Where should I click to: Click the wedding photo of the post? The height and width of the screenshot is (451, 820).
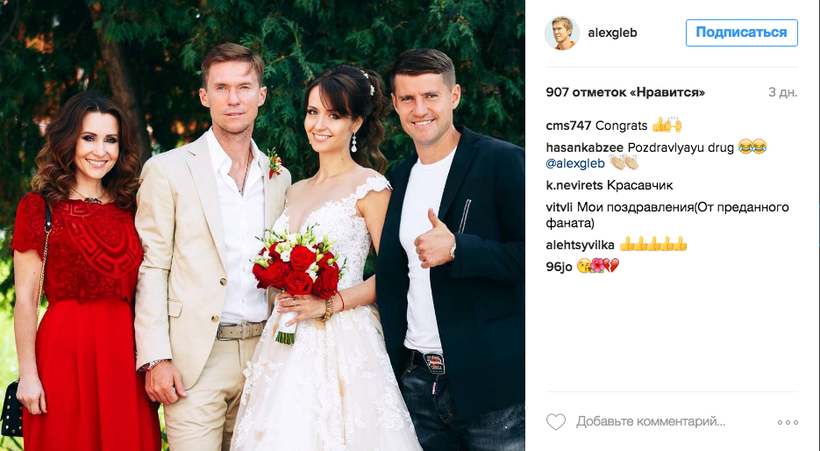(263, 226)
